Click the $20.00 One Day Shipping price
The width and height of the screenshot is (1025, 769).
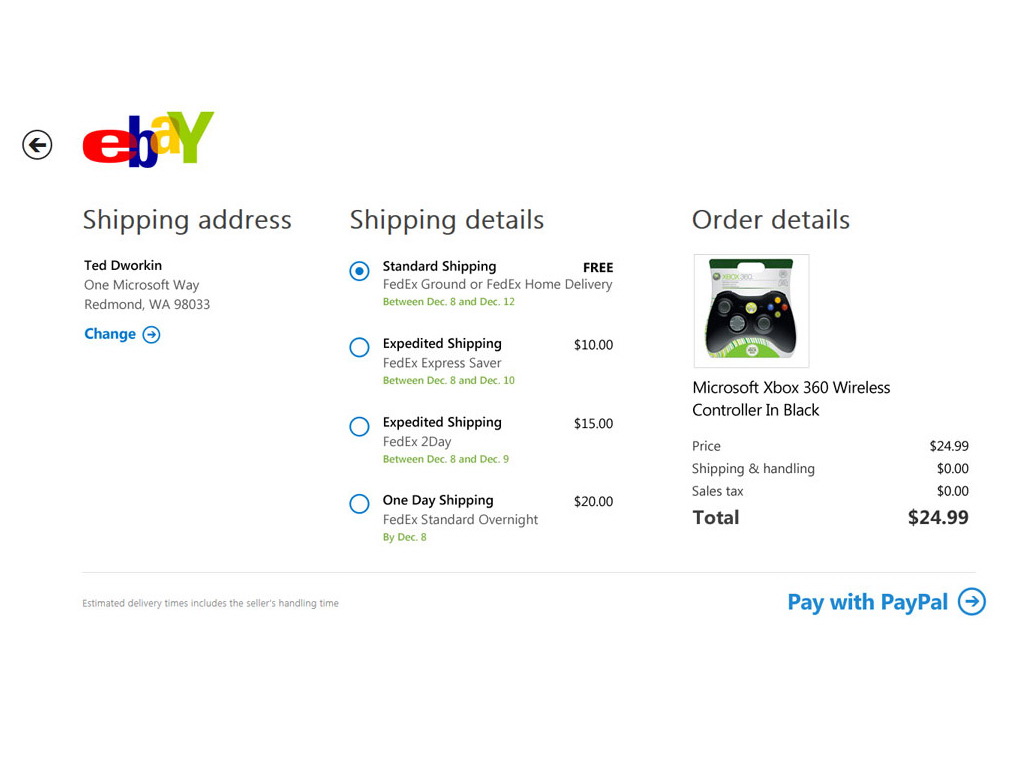593,502
